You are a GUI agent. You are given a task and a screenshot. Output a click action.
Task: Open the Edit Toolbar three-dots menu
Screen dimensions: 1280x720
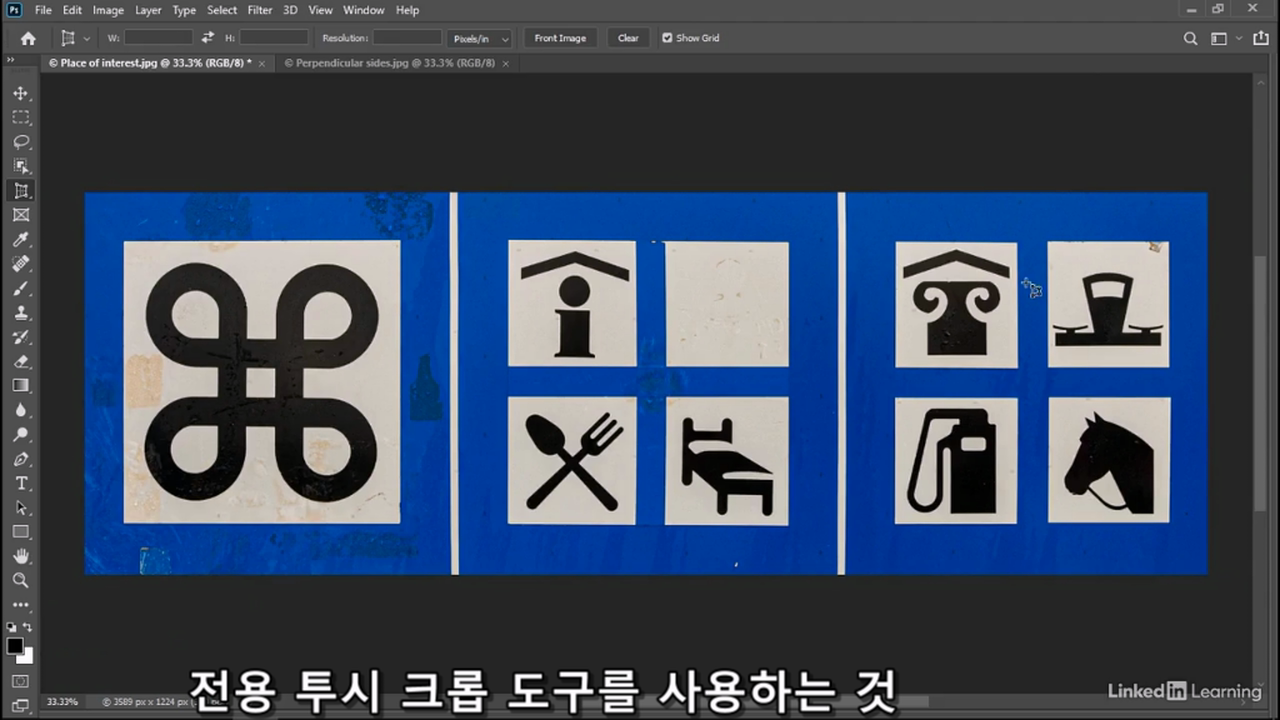[x=21, y=605]
